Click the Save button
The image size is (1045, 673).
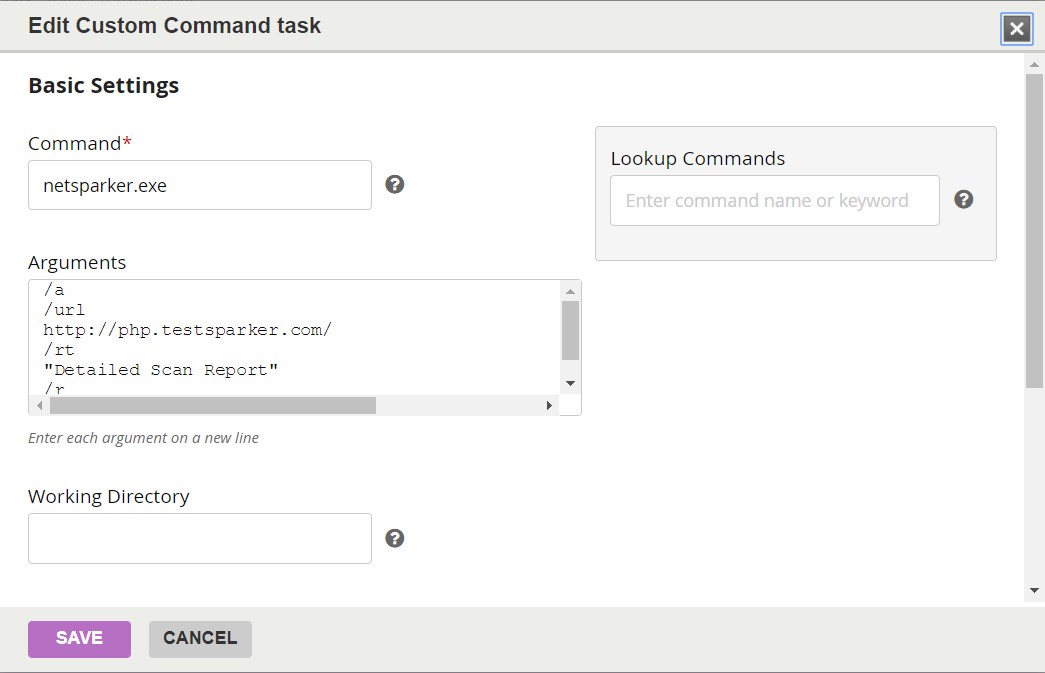coord(79,639)
